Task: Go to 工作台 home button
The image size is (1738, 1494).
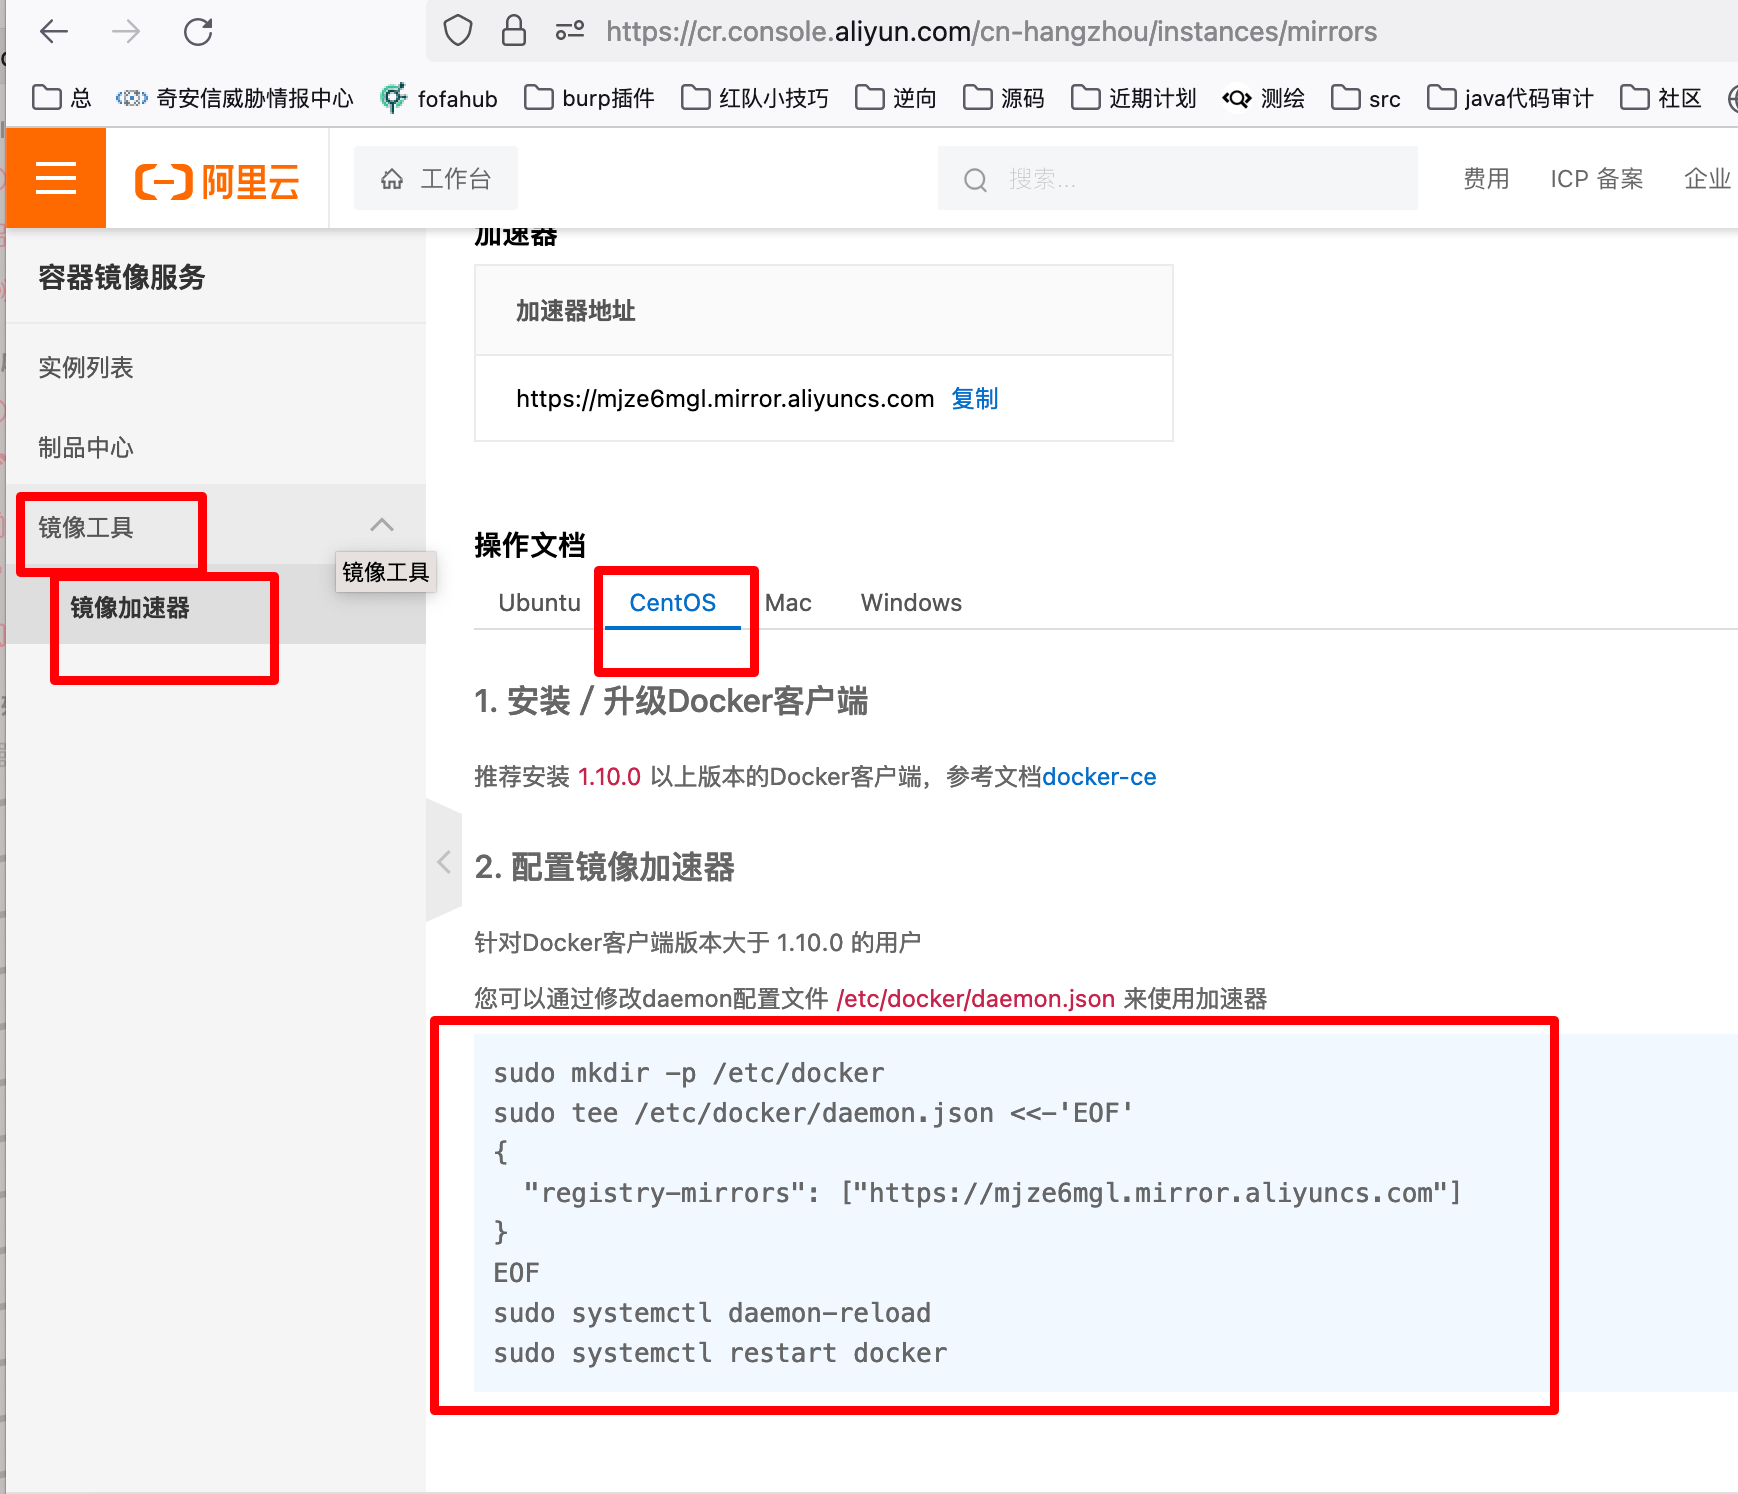Action: click(x=436, y=178)
